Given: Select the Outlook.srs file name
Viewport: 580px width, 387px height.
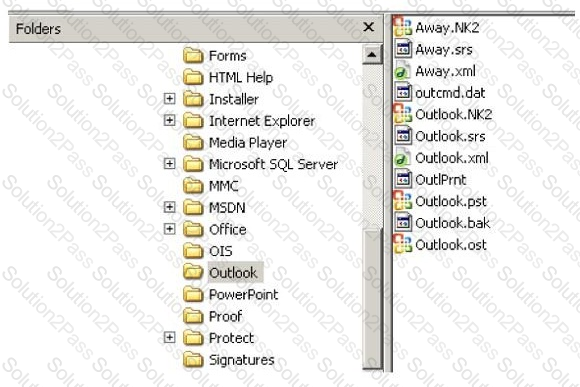Looking at the screenshot, I should 450,136.
